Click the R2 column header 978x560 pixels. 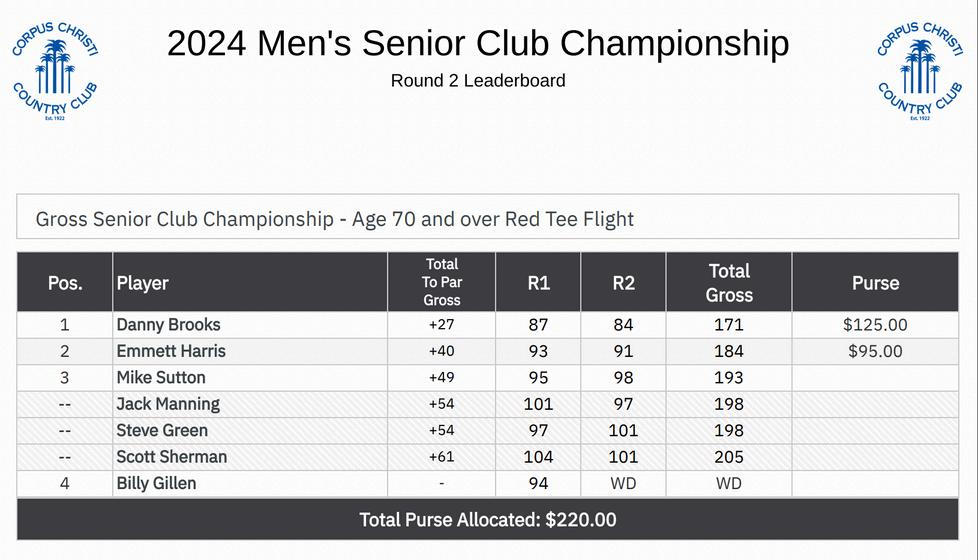point(623,283)
